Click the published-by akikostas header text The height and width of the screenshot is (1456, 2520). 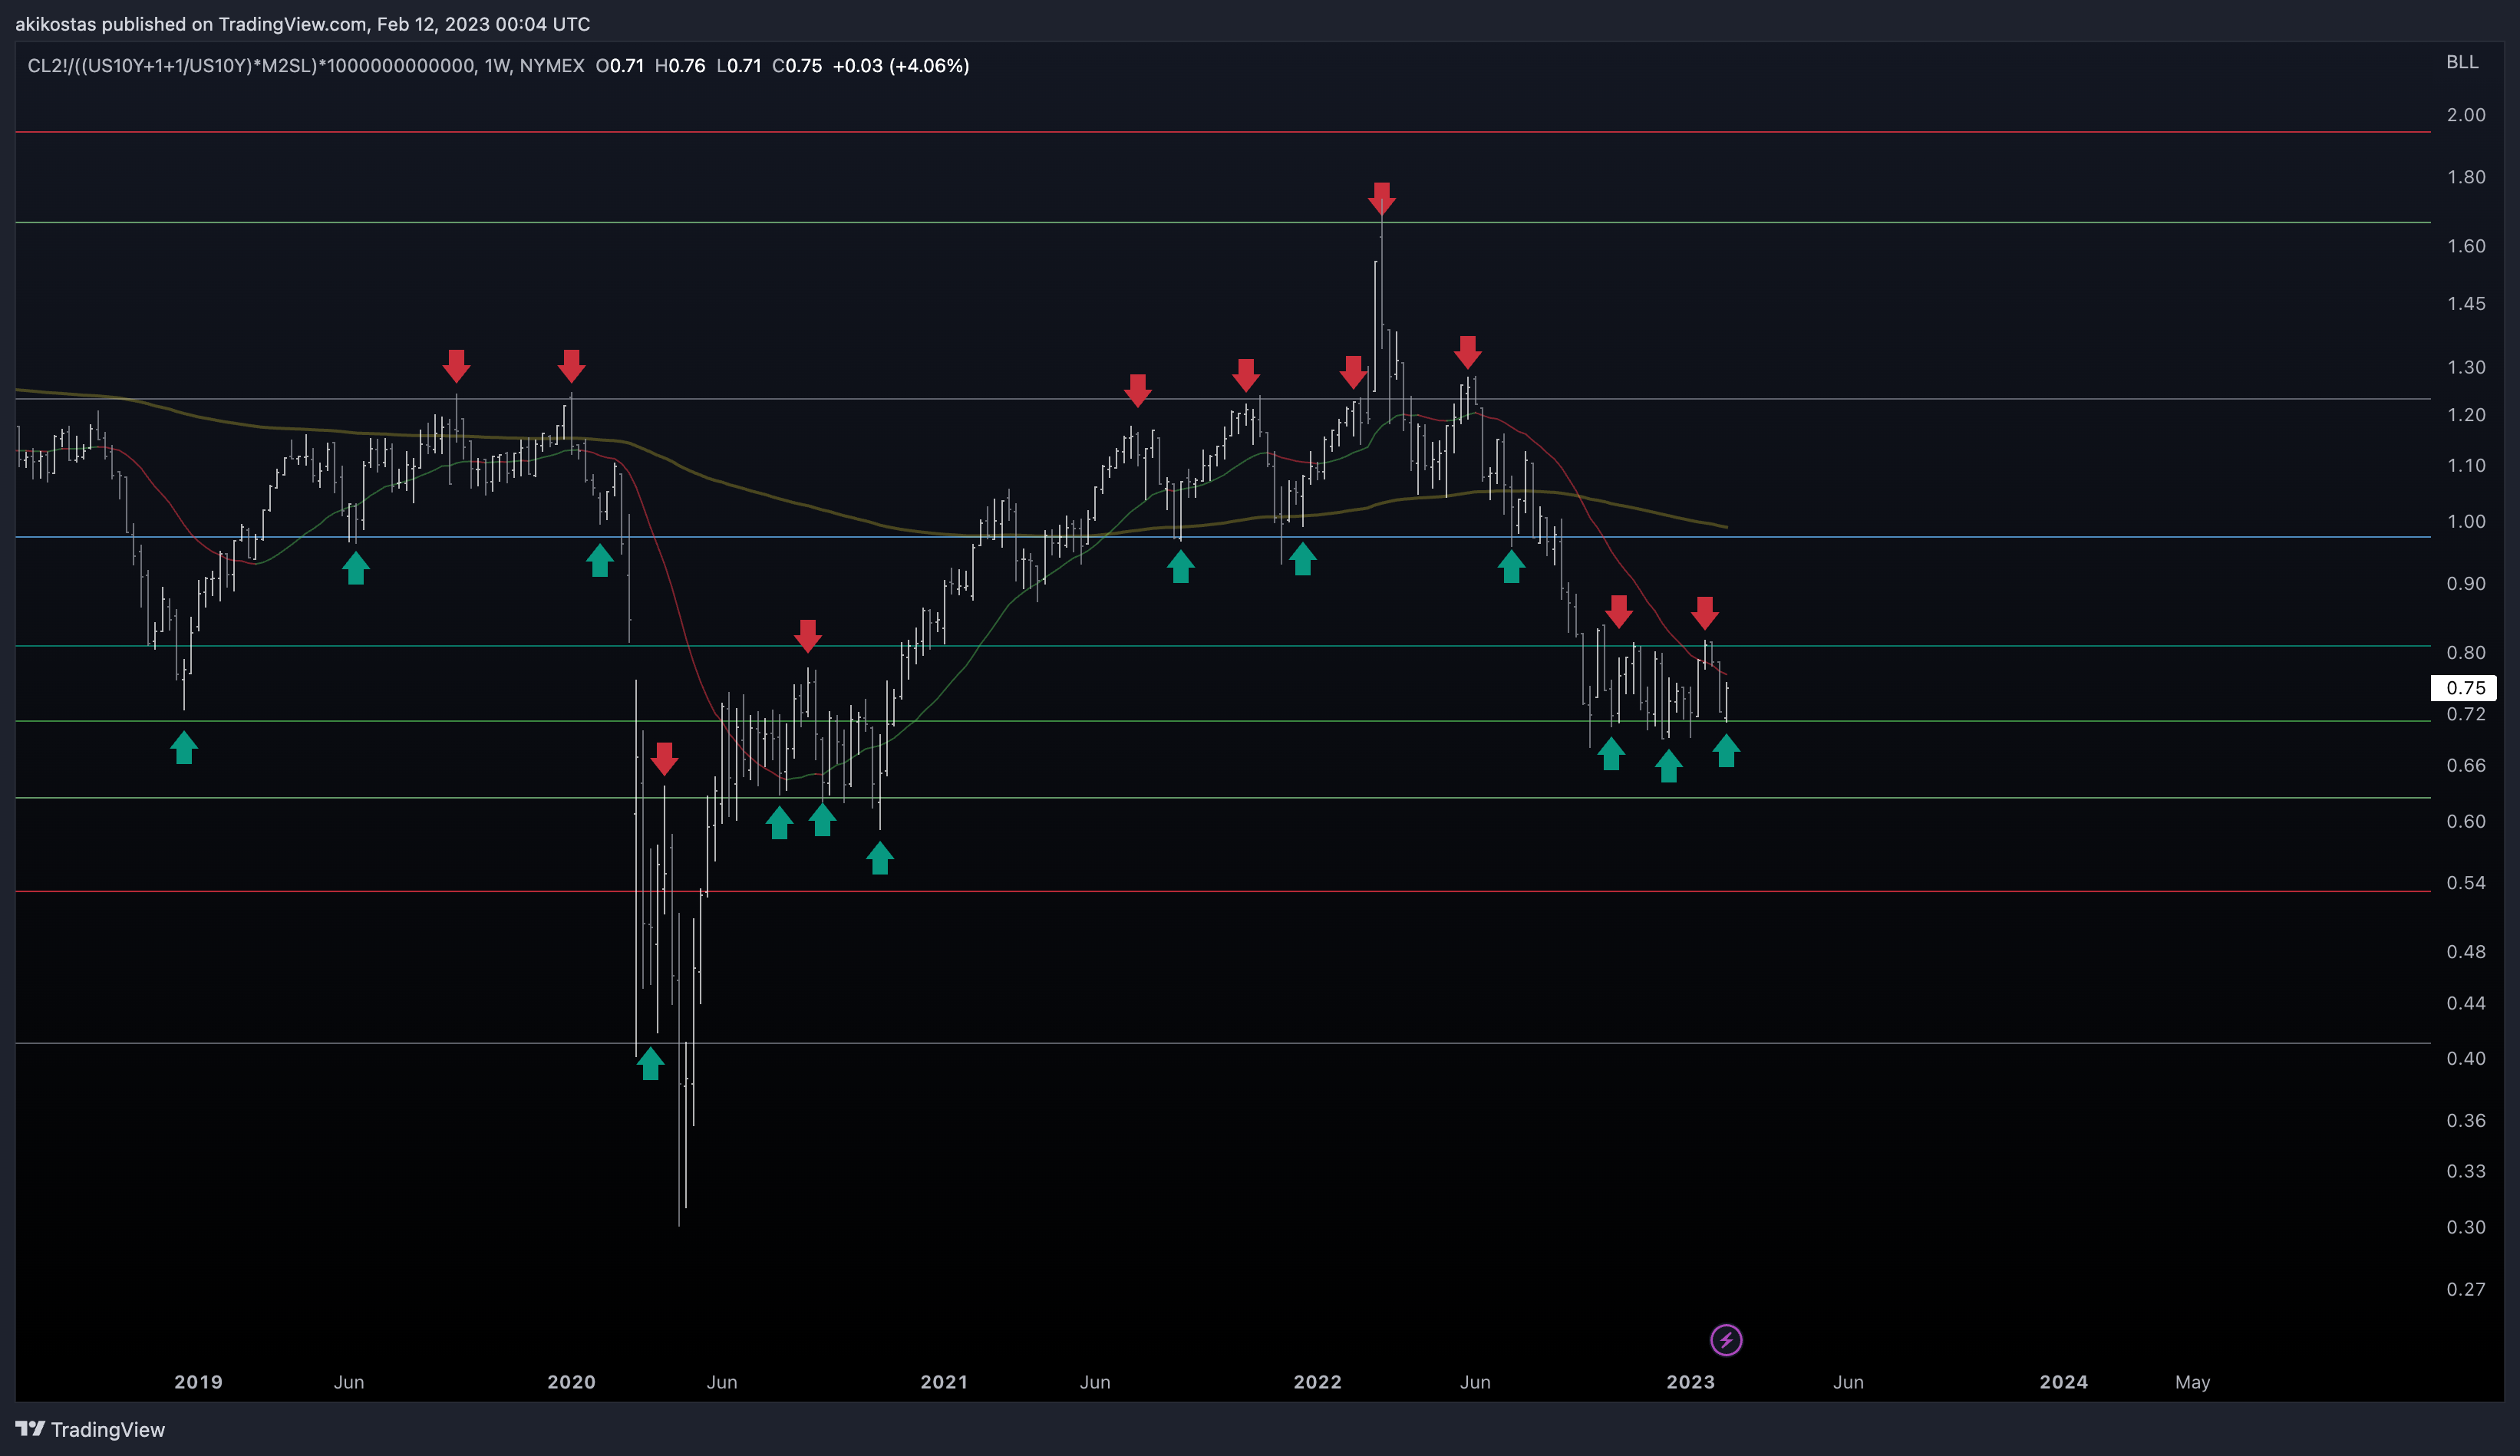click(302, 24)
